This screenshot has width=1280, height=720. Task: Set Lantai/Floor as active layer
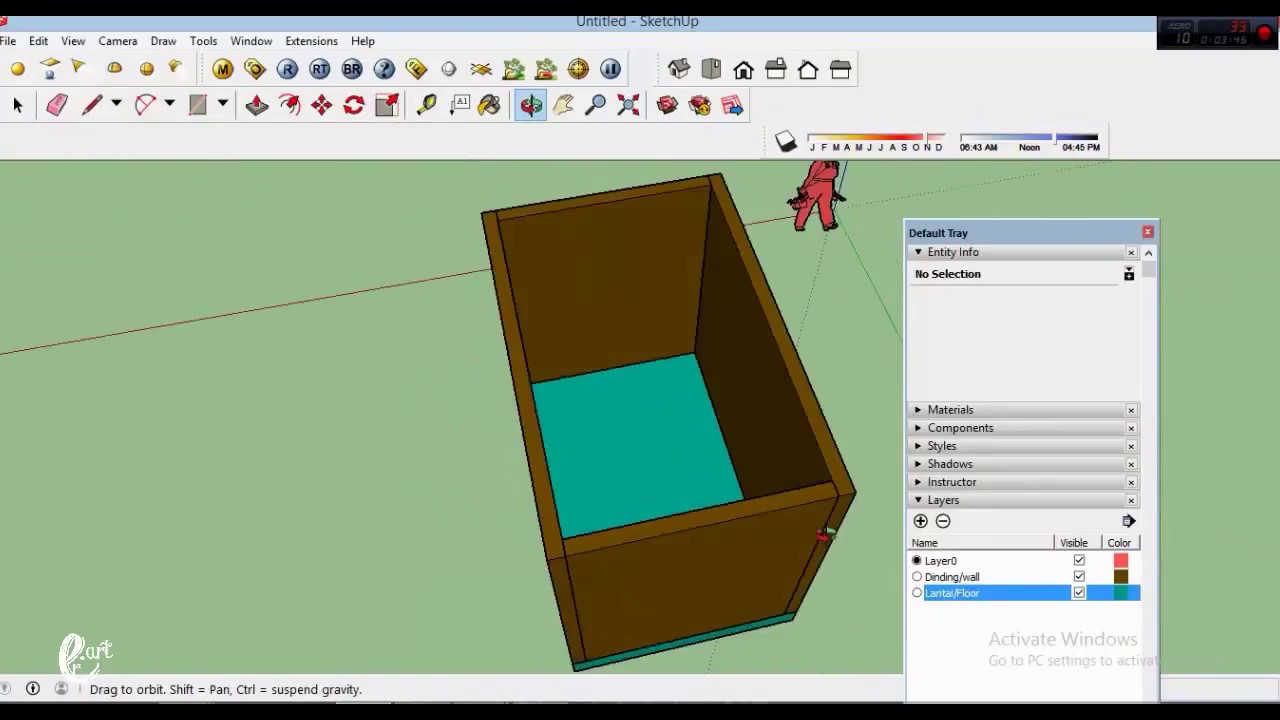click(x=917, y=593)
